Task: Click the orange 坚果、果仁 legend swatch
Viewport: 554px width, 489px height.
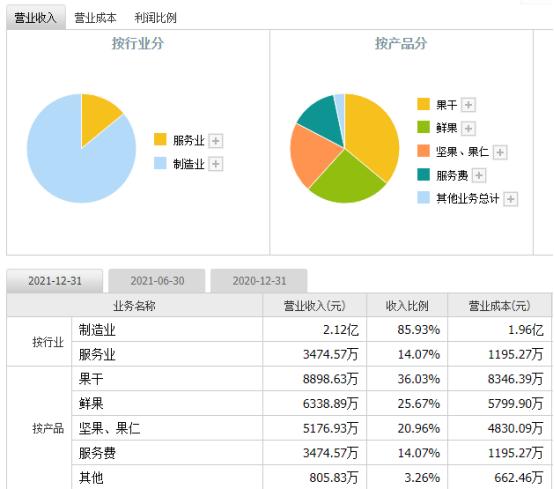Action: pos(423,151)
